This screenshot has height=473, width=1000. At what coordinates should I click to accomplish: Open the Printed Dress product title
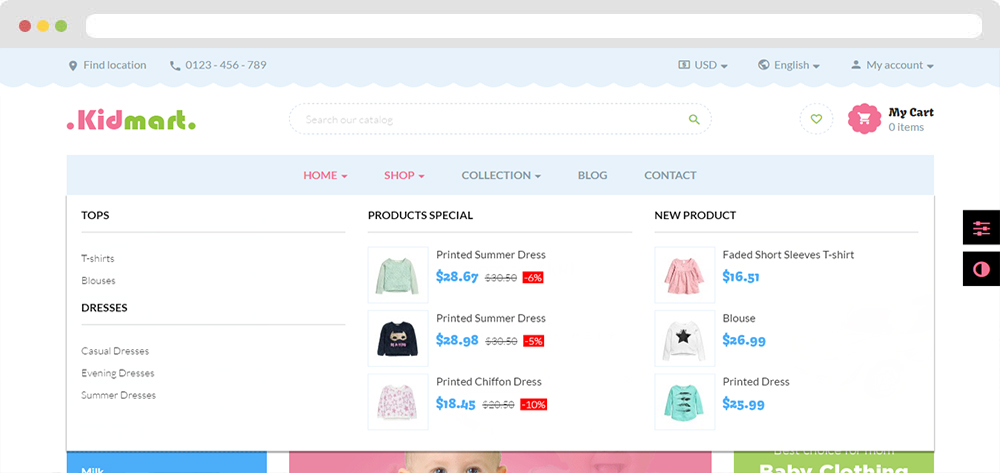(756, 382)
